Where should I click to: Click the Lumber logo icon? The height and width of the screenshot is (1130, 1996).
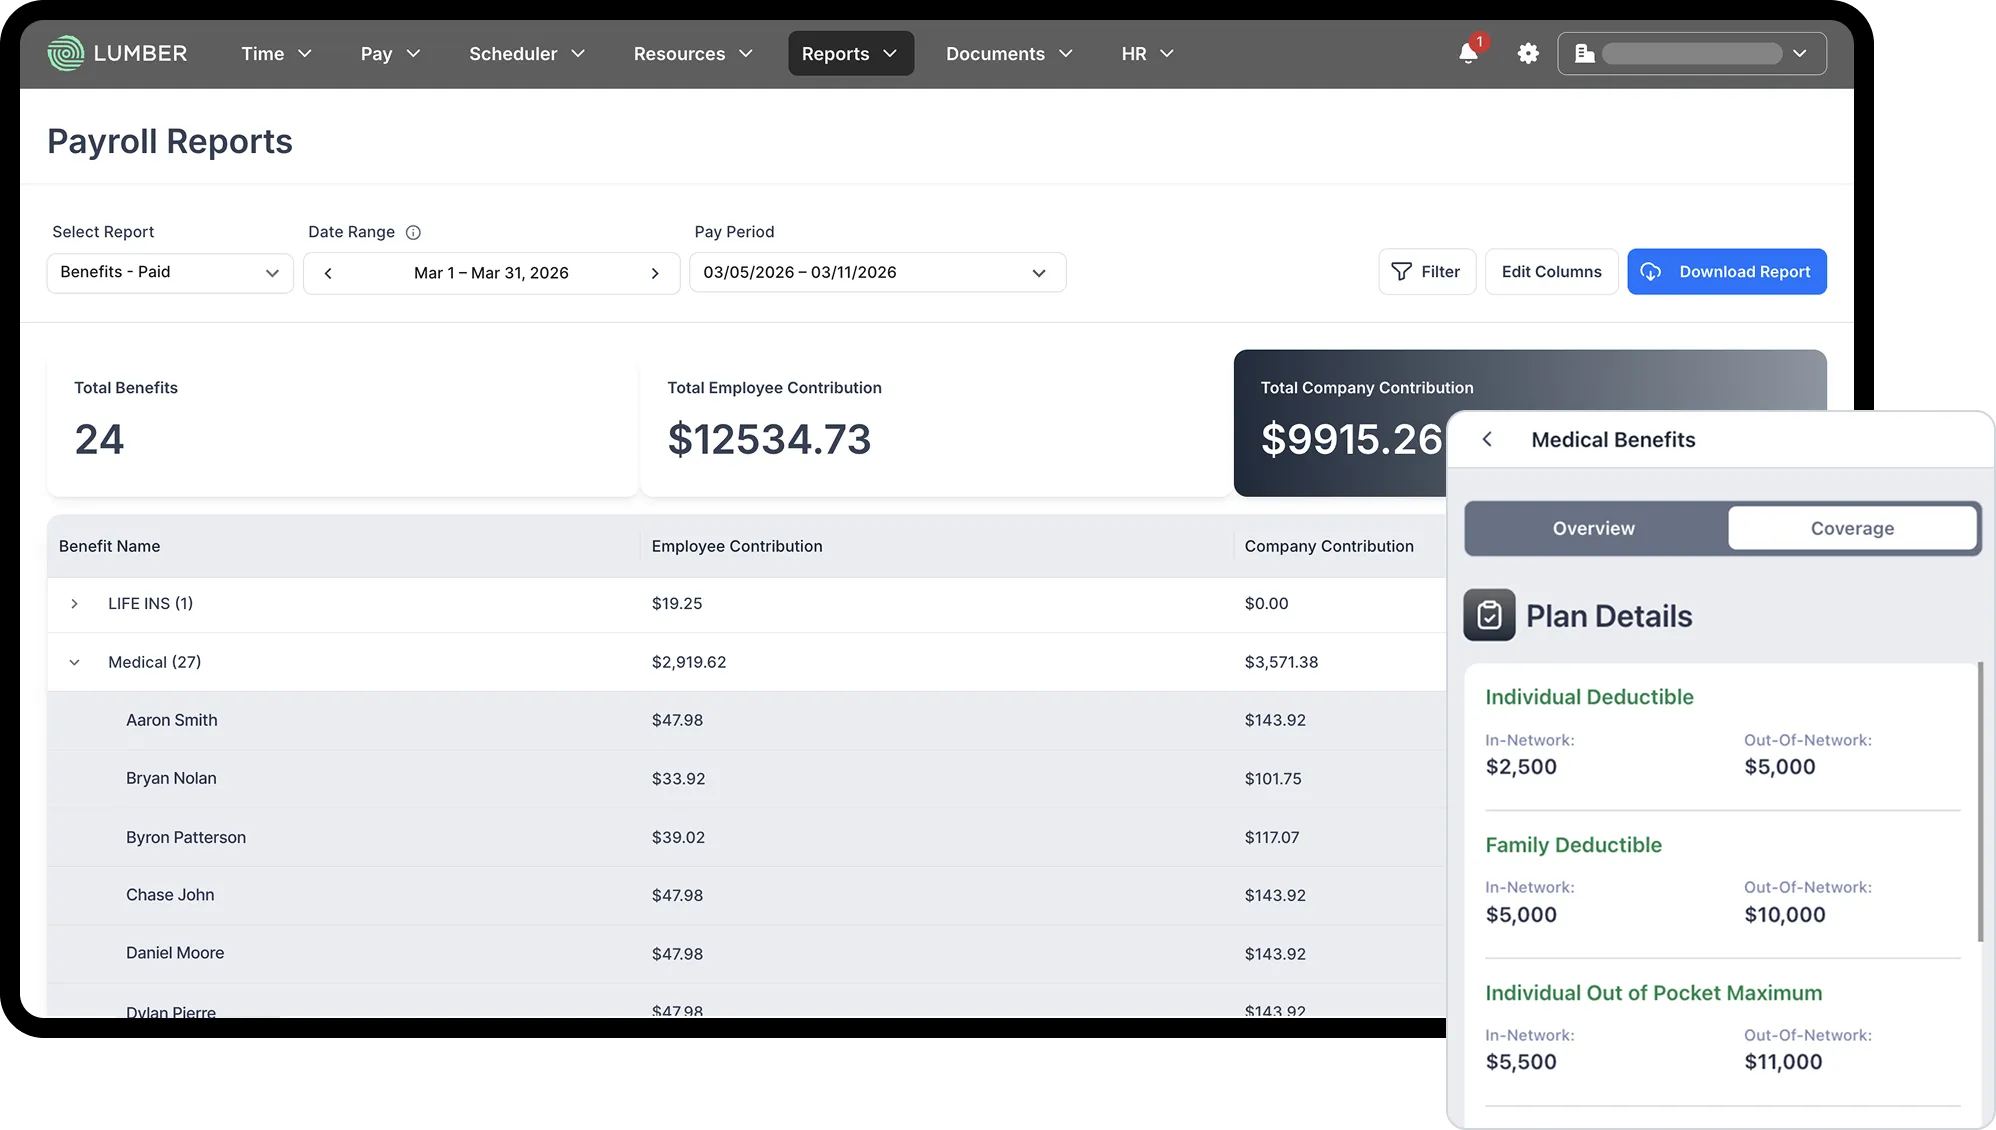tap(66, 53)
